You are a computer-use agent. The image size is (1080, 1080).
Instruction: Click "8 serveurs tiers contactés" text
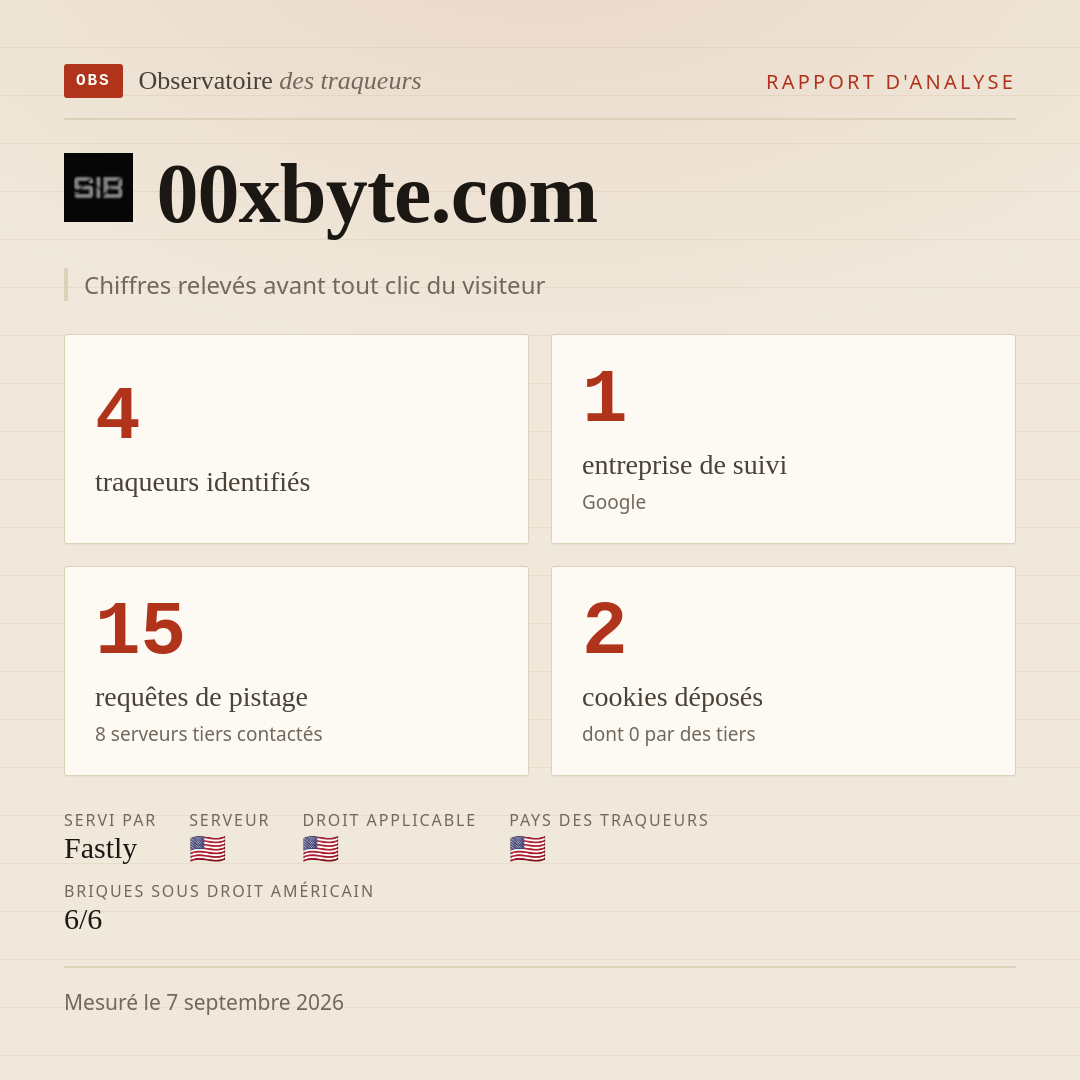209,734
